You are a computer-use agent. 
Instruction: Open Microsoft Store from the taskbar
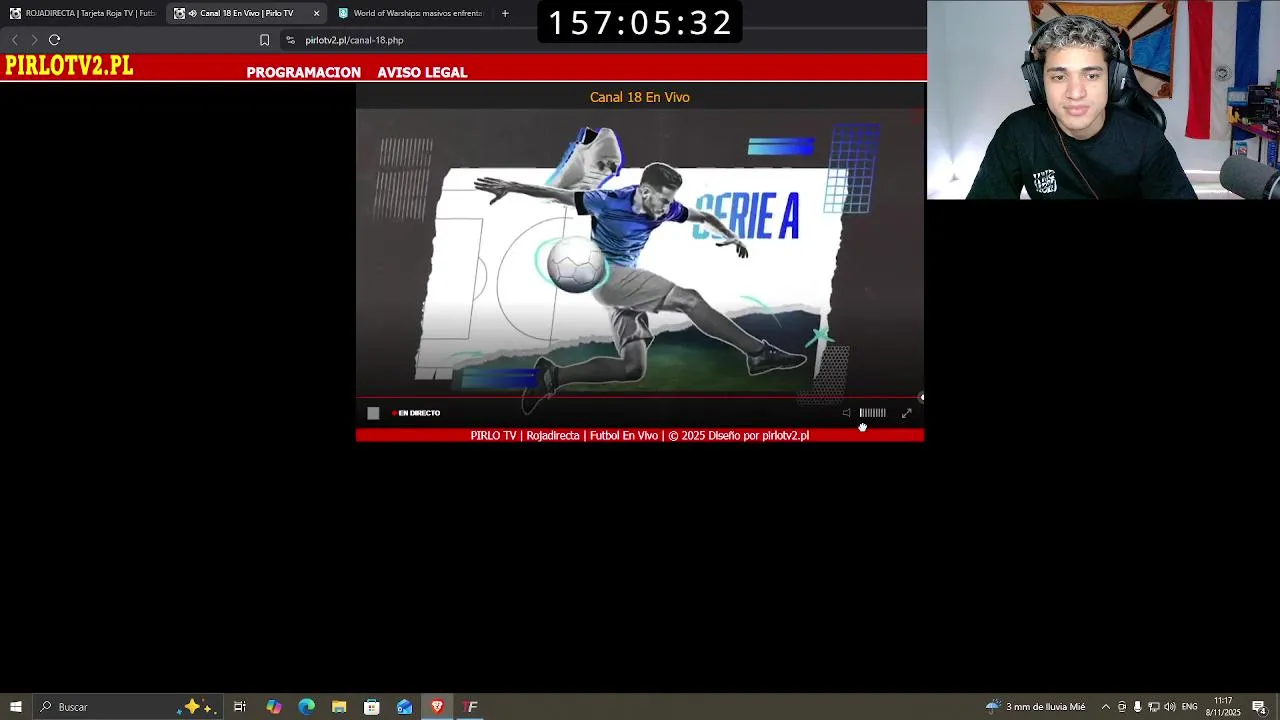tap(372, 707)
